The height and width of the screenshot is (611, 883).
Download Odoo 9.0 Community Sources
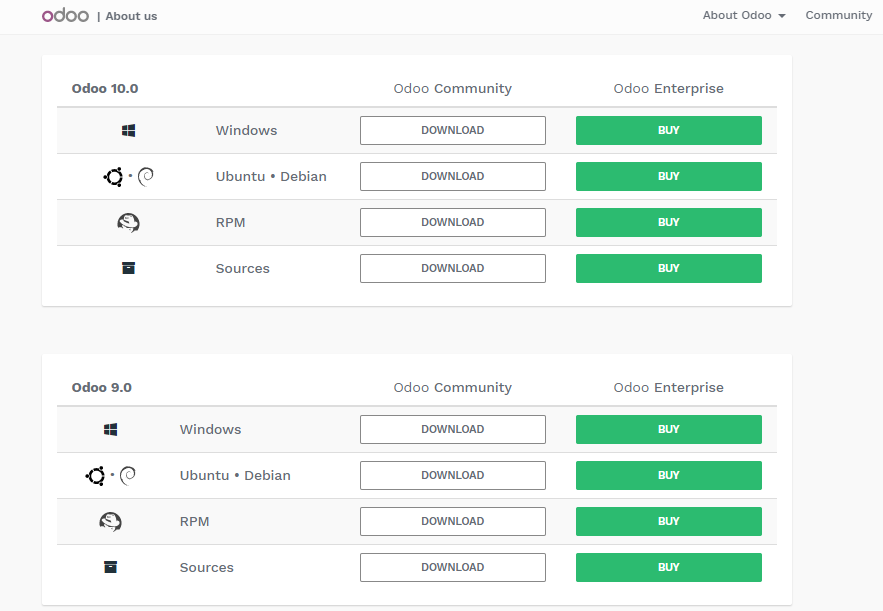[x=452, y=568]
